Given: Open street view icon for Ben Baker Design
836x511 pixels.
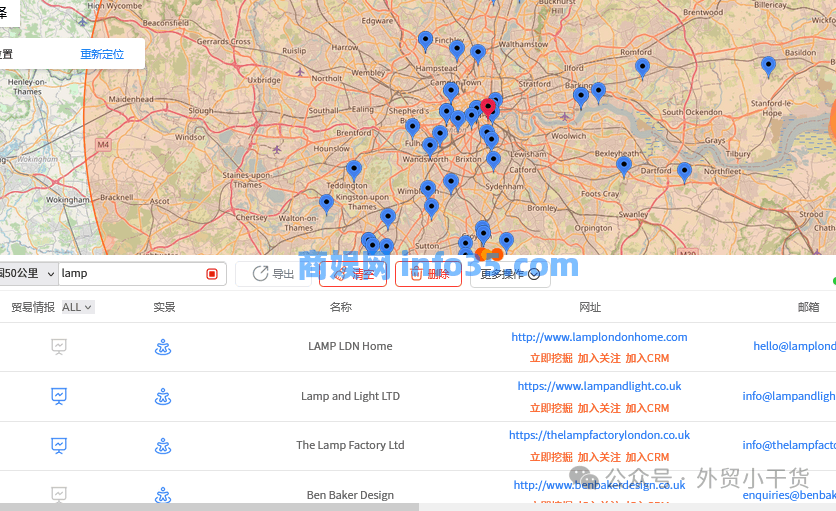Looking at the screenshot, I should [x=163, y=495].
